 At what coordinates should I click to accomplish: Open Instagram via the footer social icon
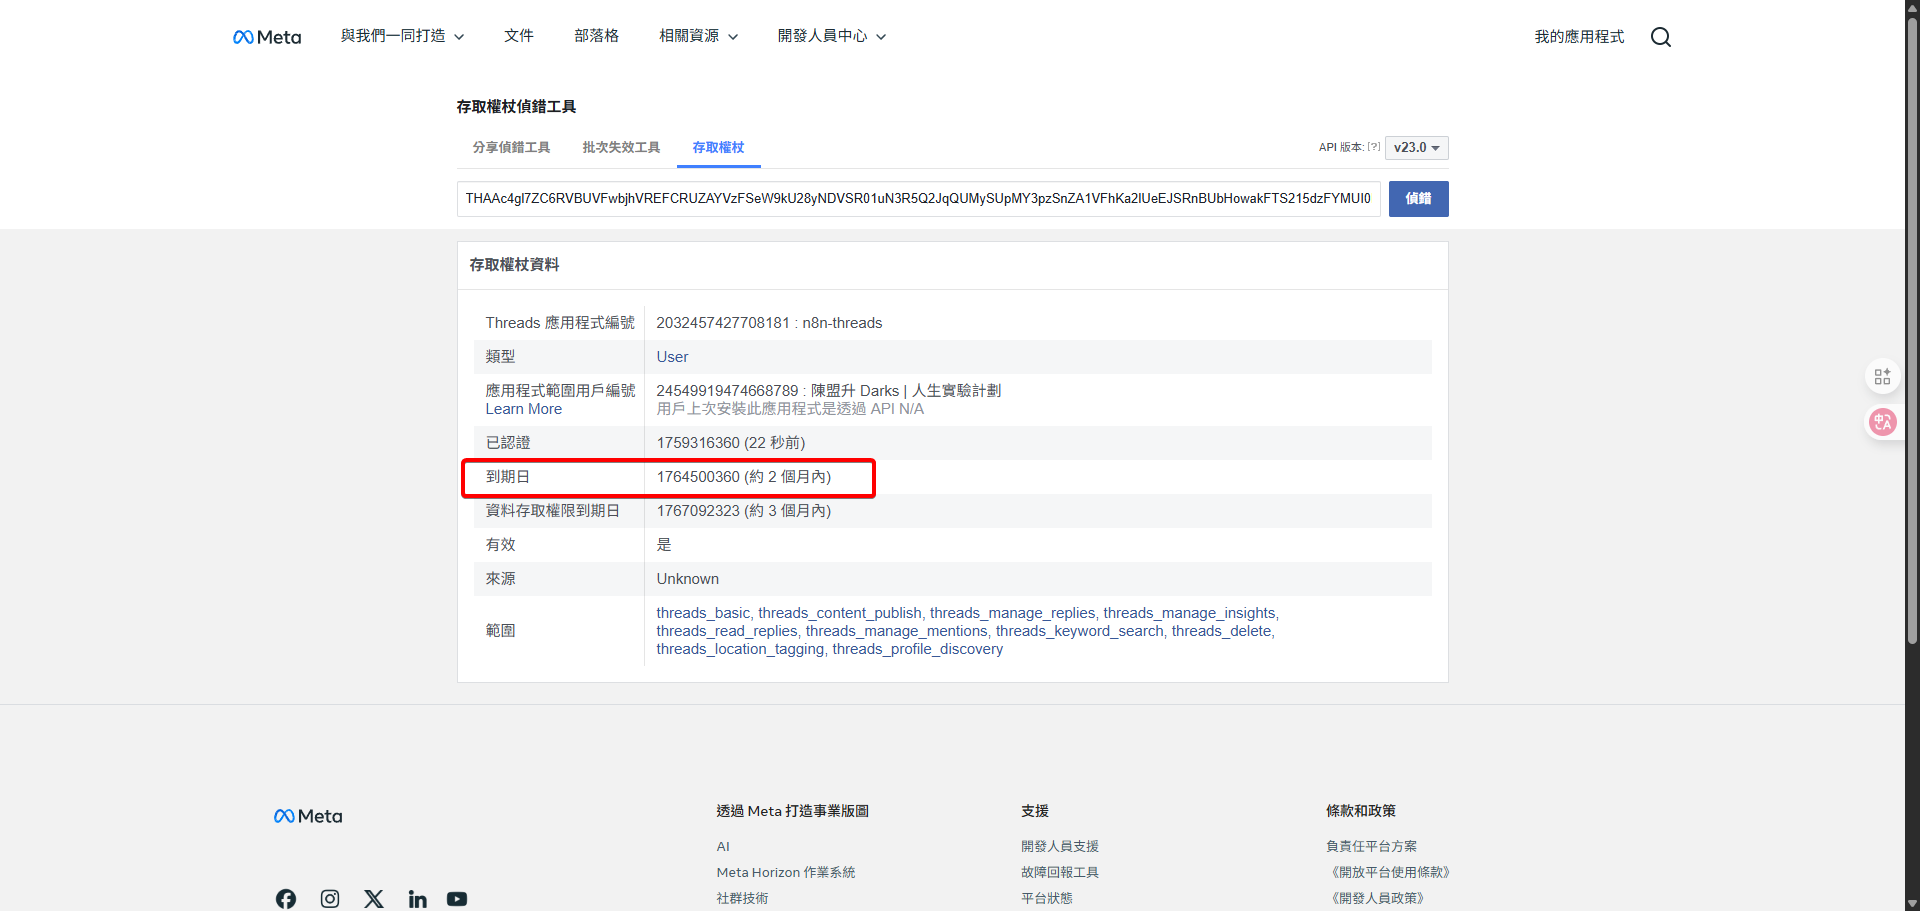[x=329, y=898]
